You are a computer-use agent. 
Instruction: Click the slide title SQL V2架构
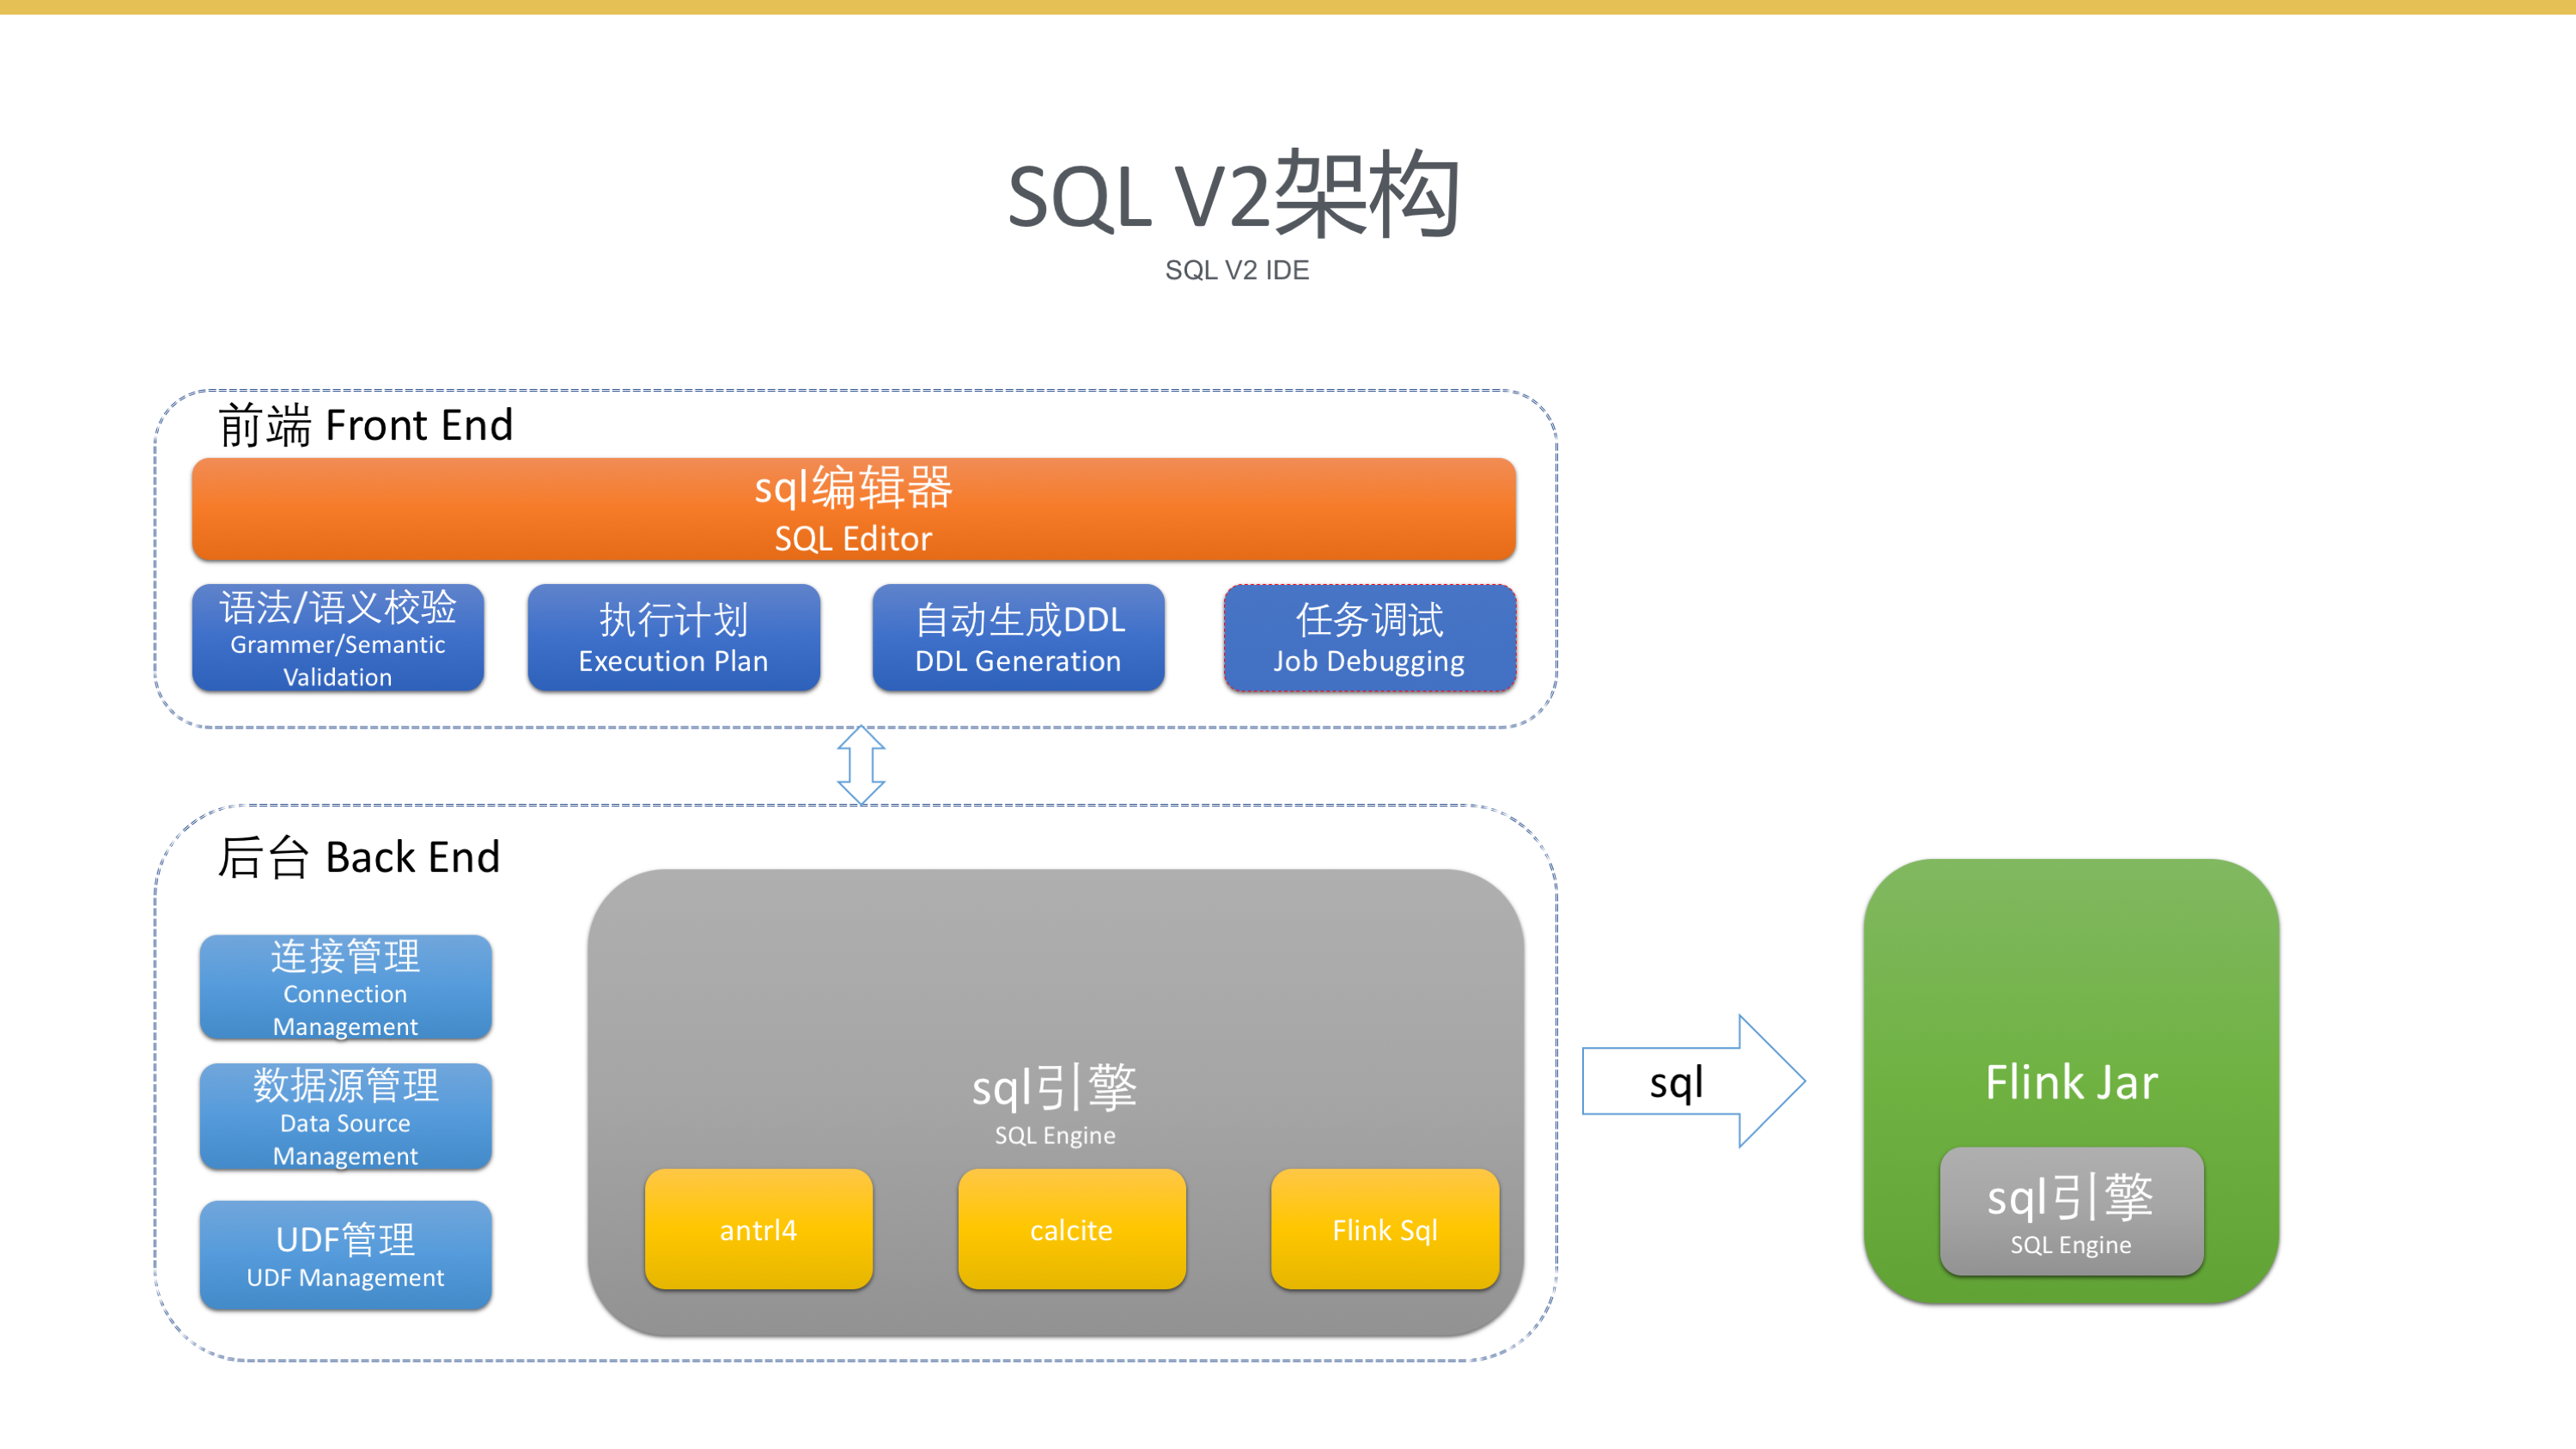click(x=1235, y=194)
